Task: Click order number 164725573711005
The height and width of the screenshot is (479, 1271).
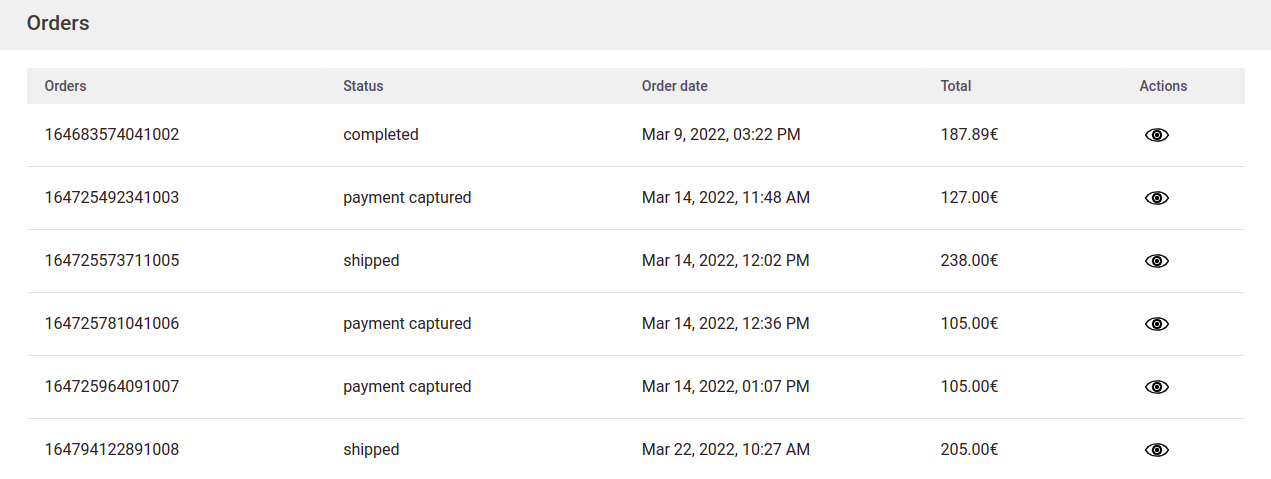Action: point(112,260)
